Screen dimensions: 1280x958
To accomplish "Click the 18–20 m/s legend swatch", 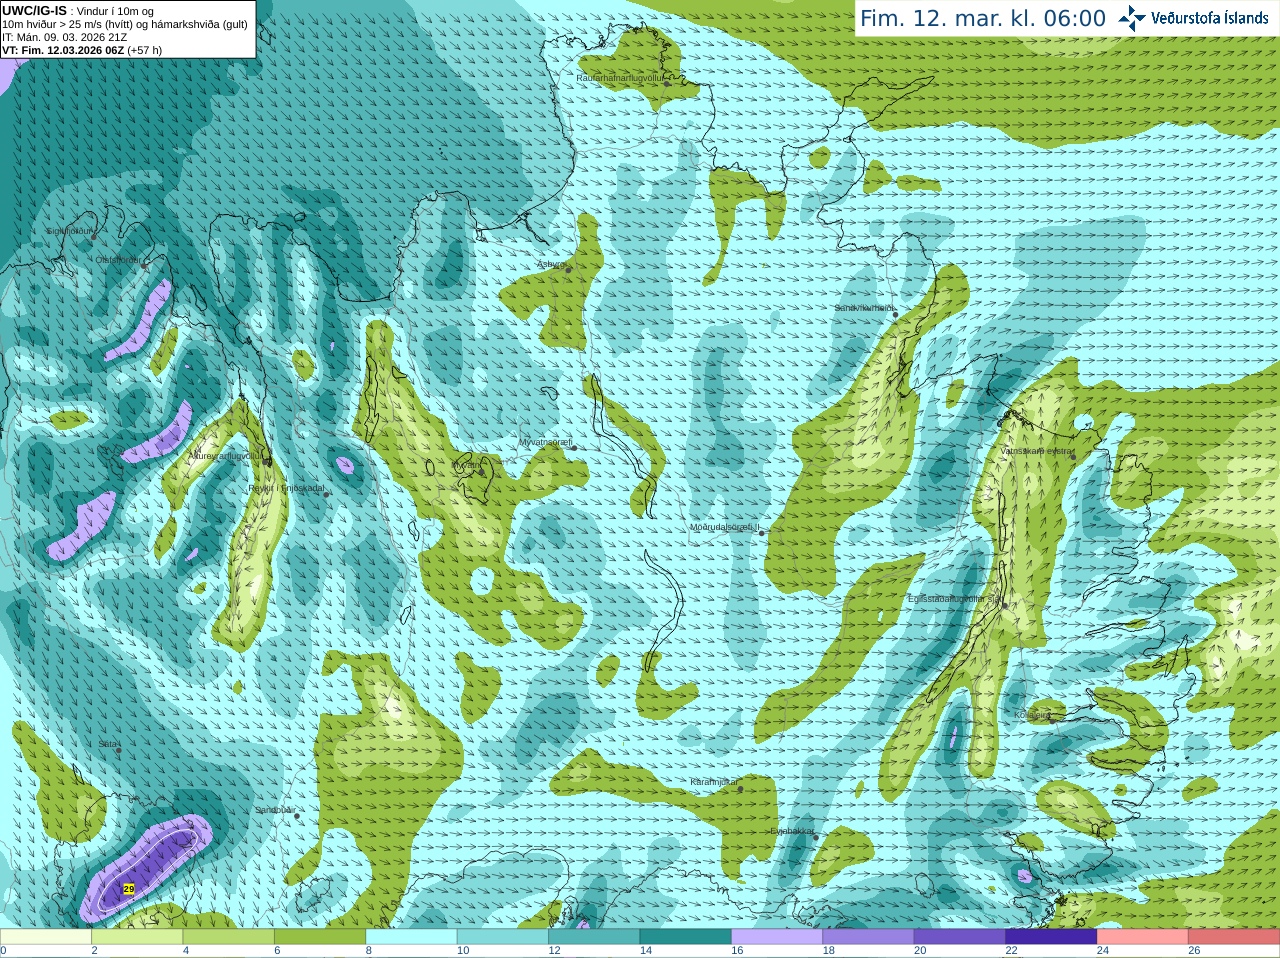I will coord(868,937).
